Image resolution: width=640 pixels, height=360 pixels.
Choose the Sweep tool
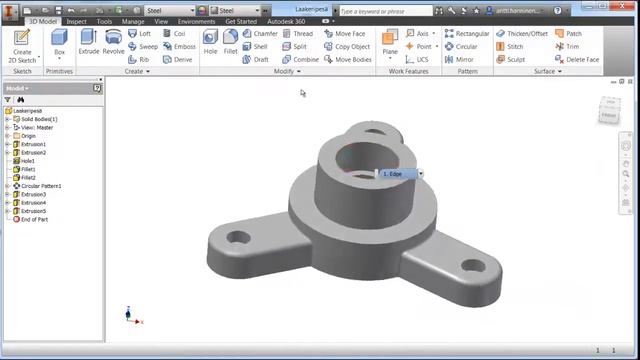tap(143, 47)
